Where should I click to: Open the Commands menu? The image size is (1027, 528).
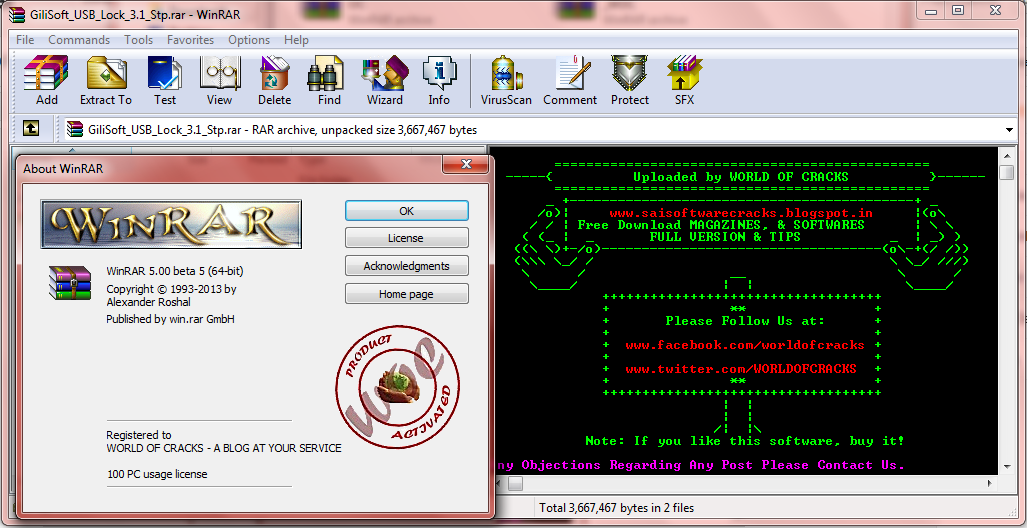[79, 40]
